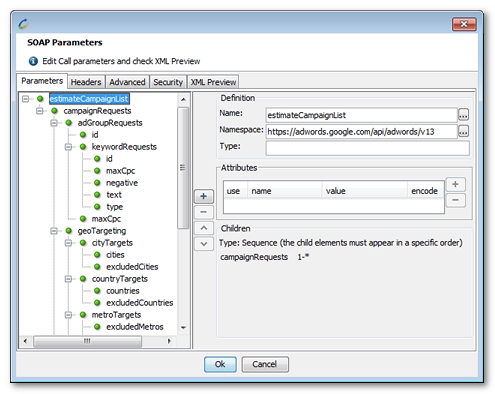Switch to the XML Preview tab
This screenshot has height=394, width=495.
coord(213,82)
